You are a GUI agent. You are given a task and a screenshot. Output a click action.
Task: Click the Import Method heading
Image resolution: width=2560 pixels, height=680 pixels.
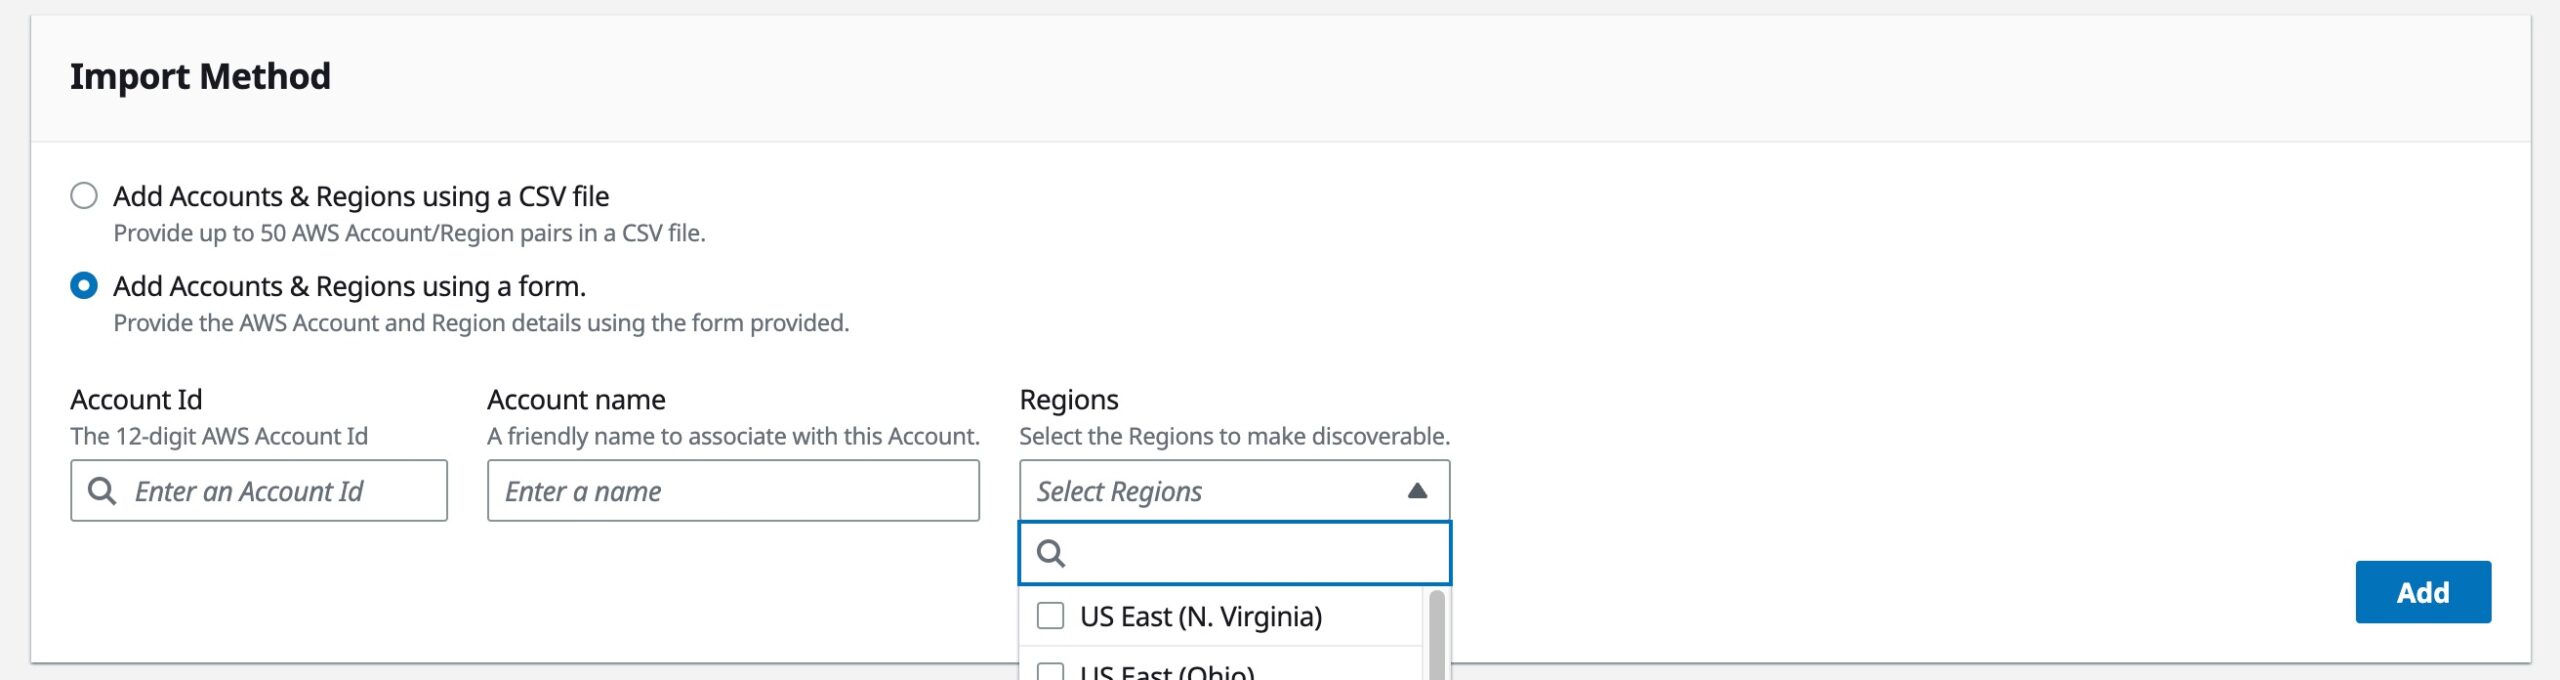tap(199, 75)
